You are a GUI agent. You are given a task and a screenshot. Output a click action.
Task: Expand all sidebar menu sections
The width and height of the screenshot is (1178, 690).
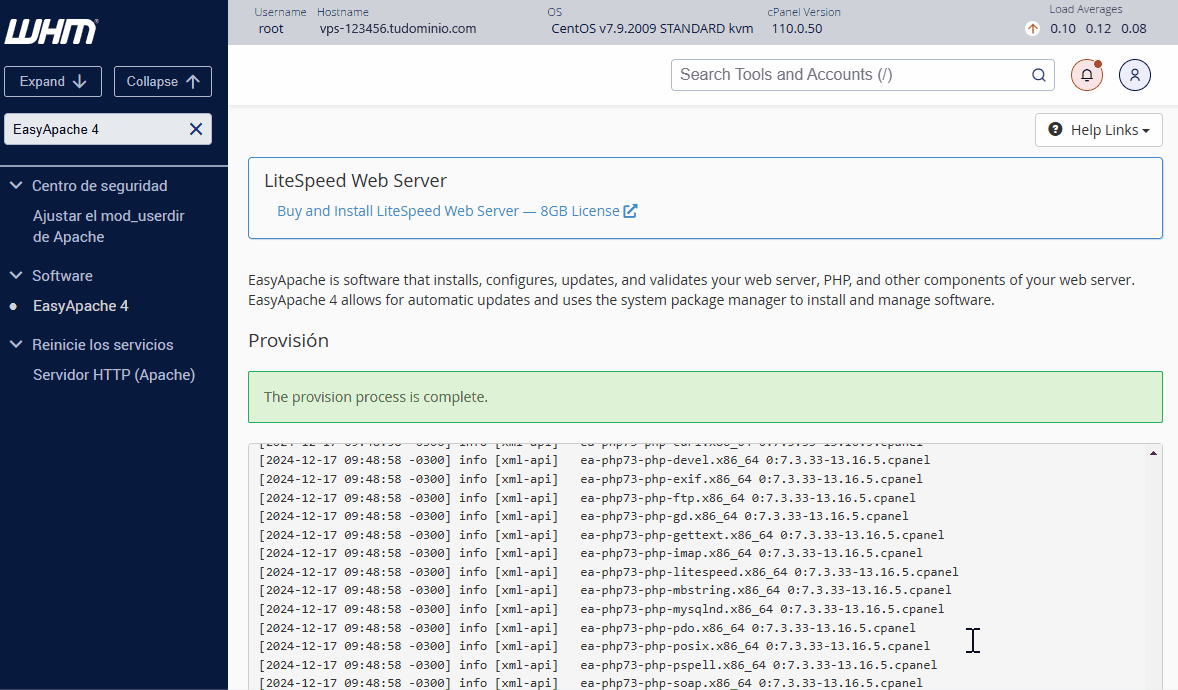click(x=53, y=81)
